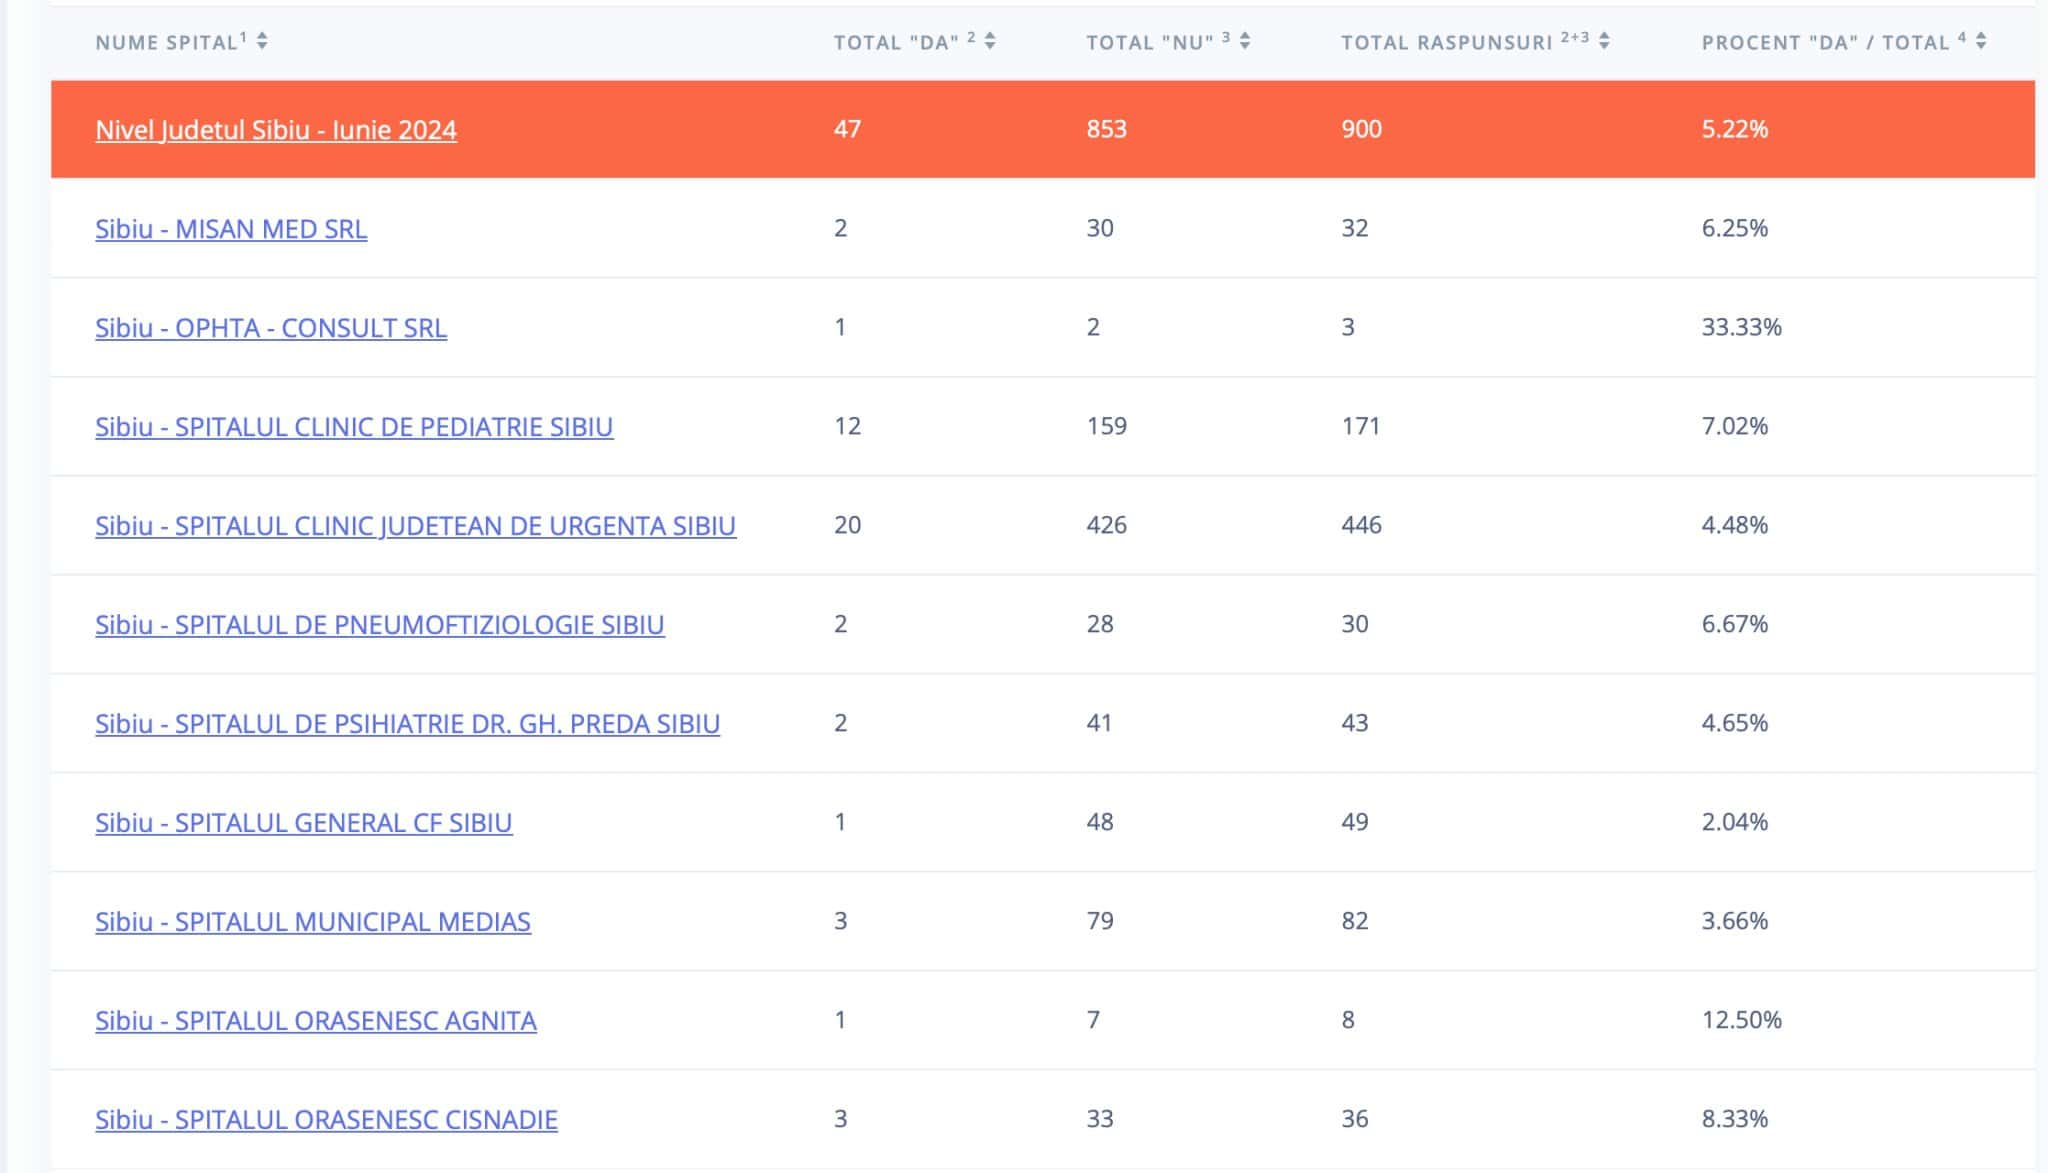The image size is (2048, 1173).
Task: Select the 4.65% value for Psihiatrie Preda
Action: 1735,723
